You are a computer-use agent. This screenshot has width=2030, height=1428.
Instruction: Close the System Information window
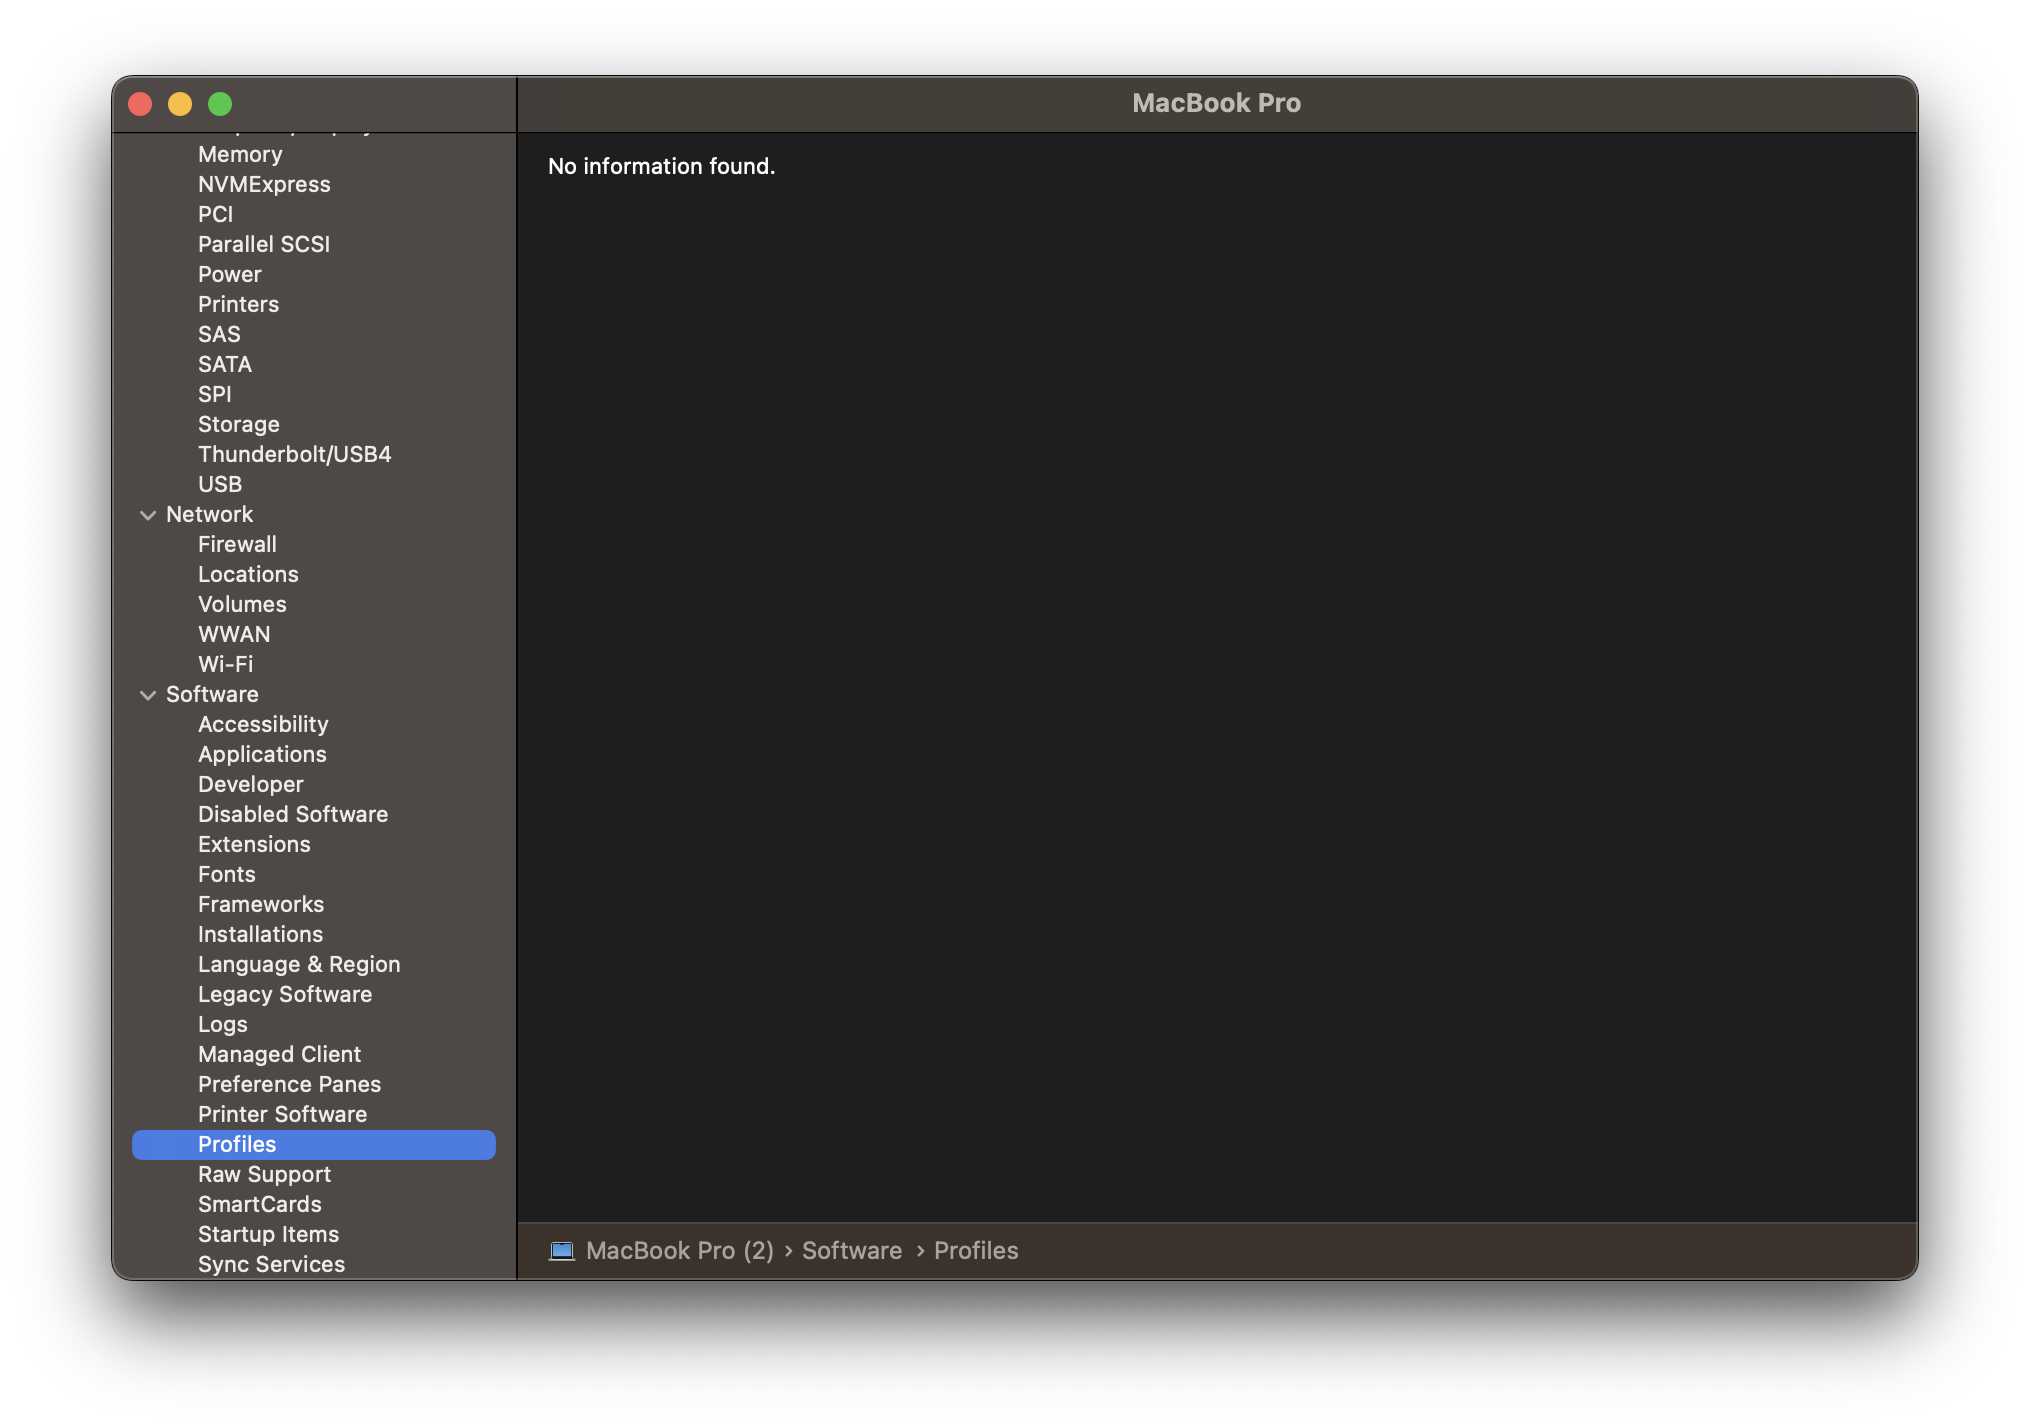click(140, 104)
